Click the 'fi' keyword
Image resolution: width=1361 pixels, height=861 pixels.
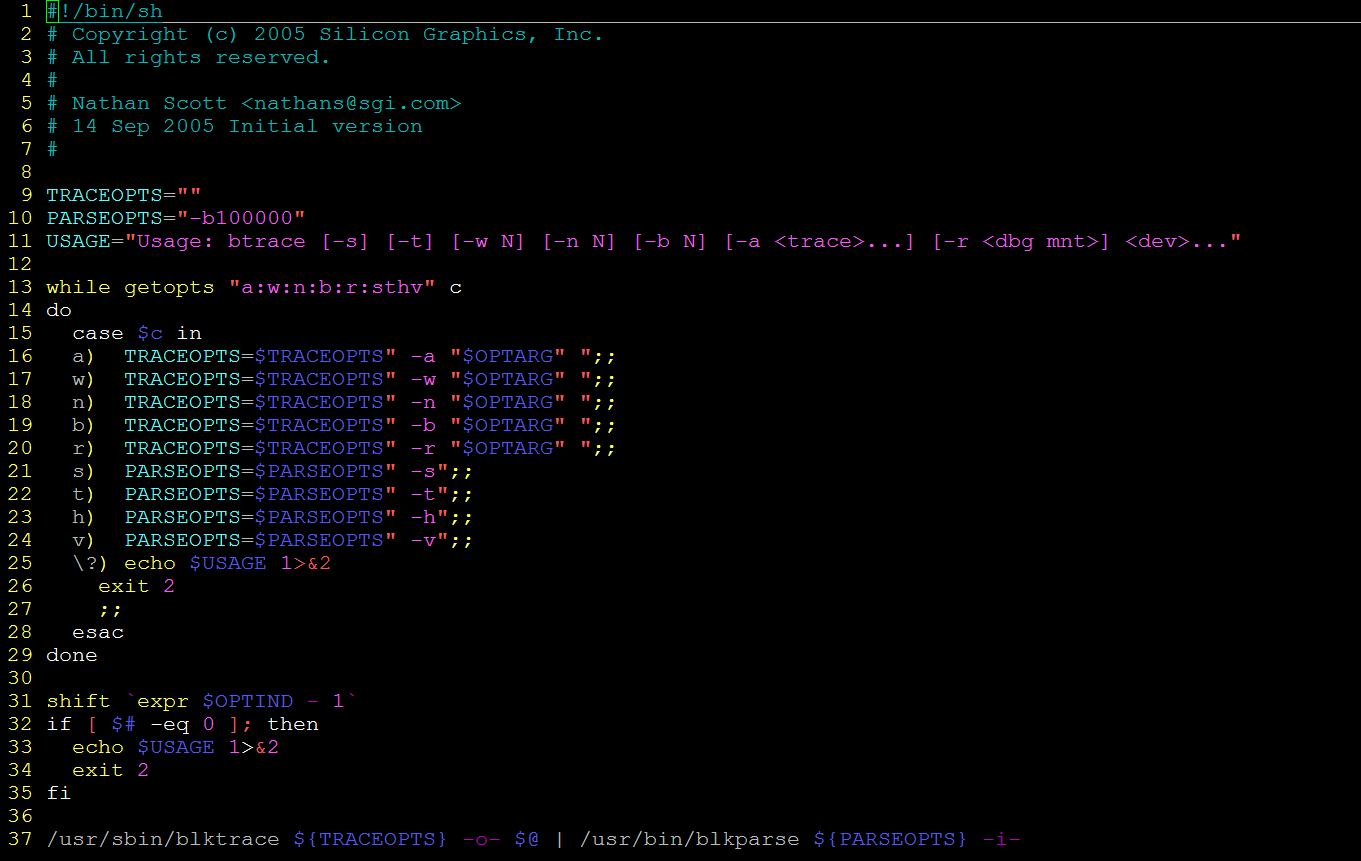tap(59, 793)
